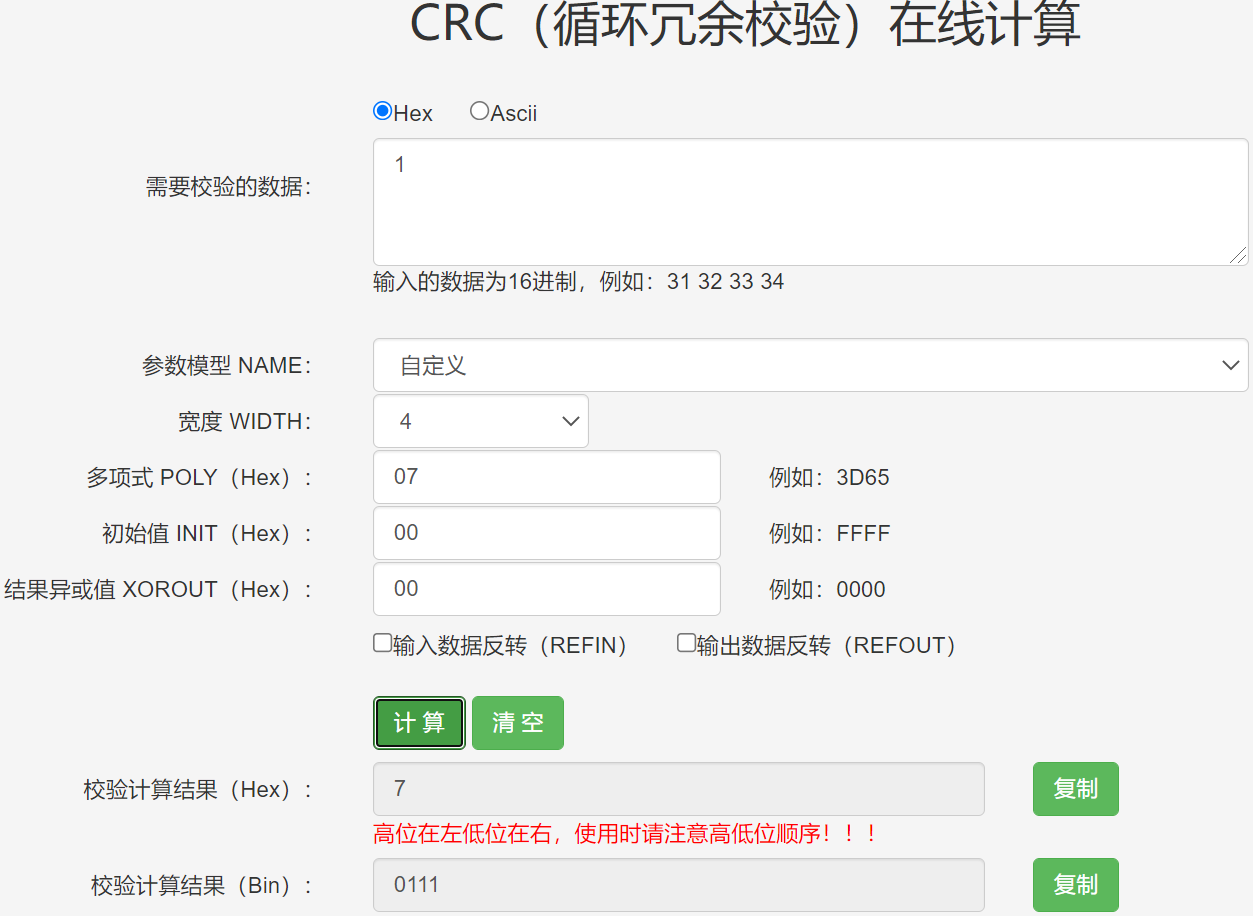Click the label 宽度 WIDTH
This screenshot has height=916, width=1253.
coord(245,422)
